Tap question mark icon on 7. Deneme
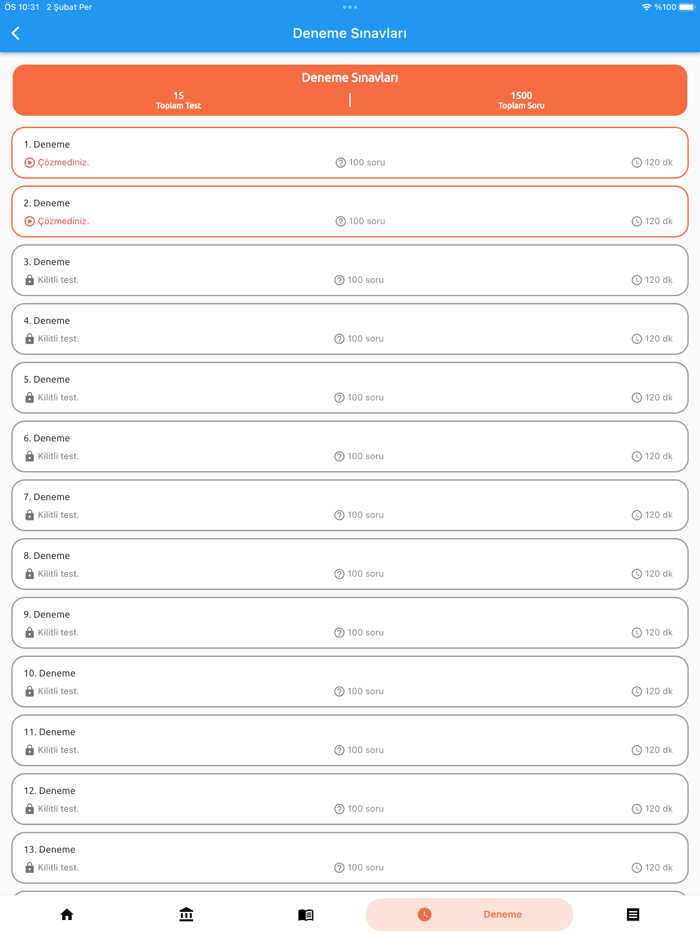 coord(339,515)
